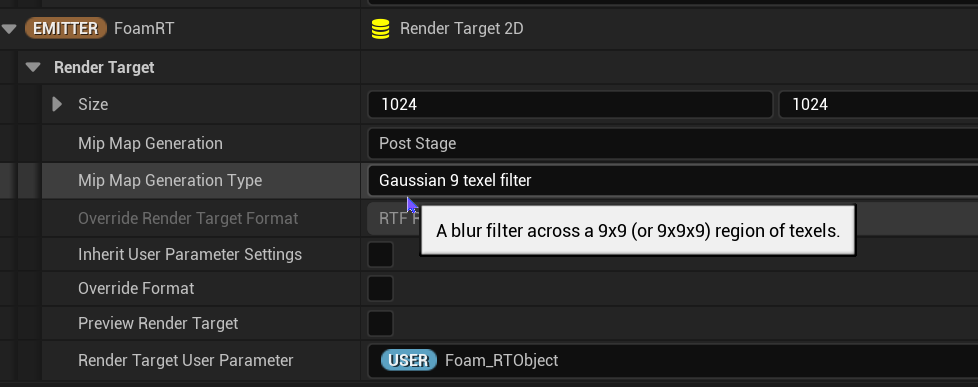978x387 pixels.
Task: Click the Render Target 2D type label
Action: 462,29
